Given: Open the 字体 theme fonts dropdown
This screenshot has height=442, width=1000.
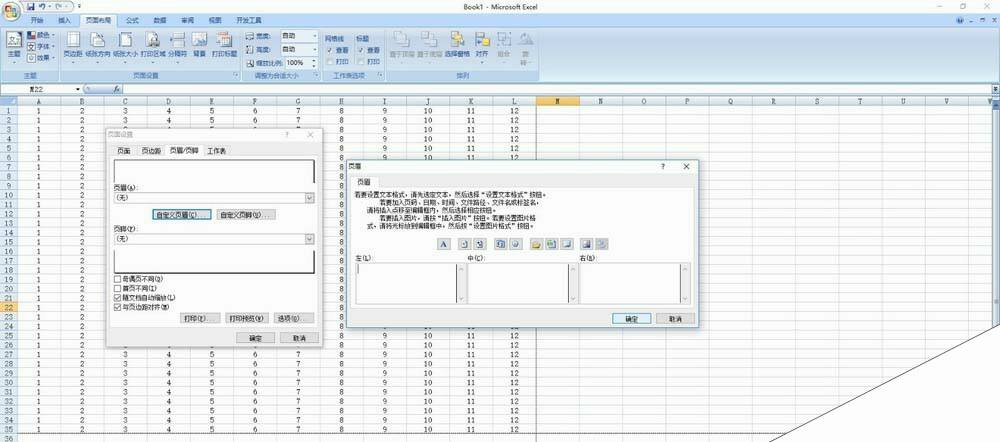Looking at the screenshot, I should (x=41, y=46).
